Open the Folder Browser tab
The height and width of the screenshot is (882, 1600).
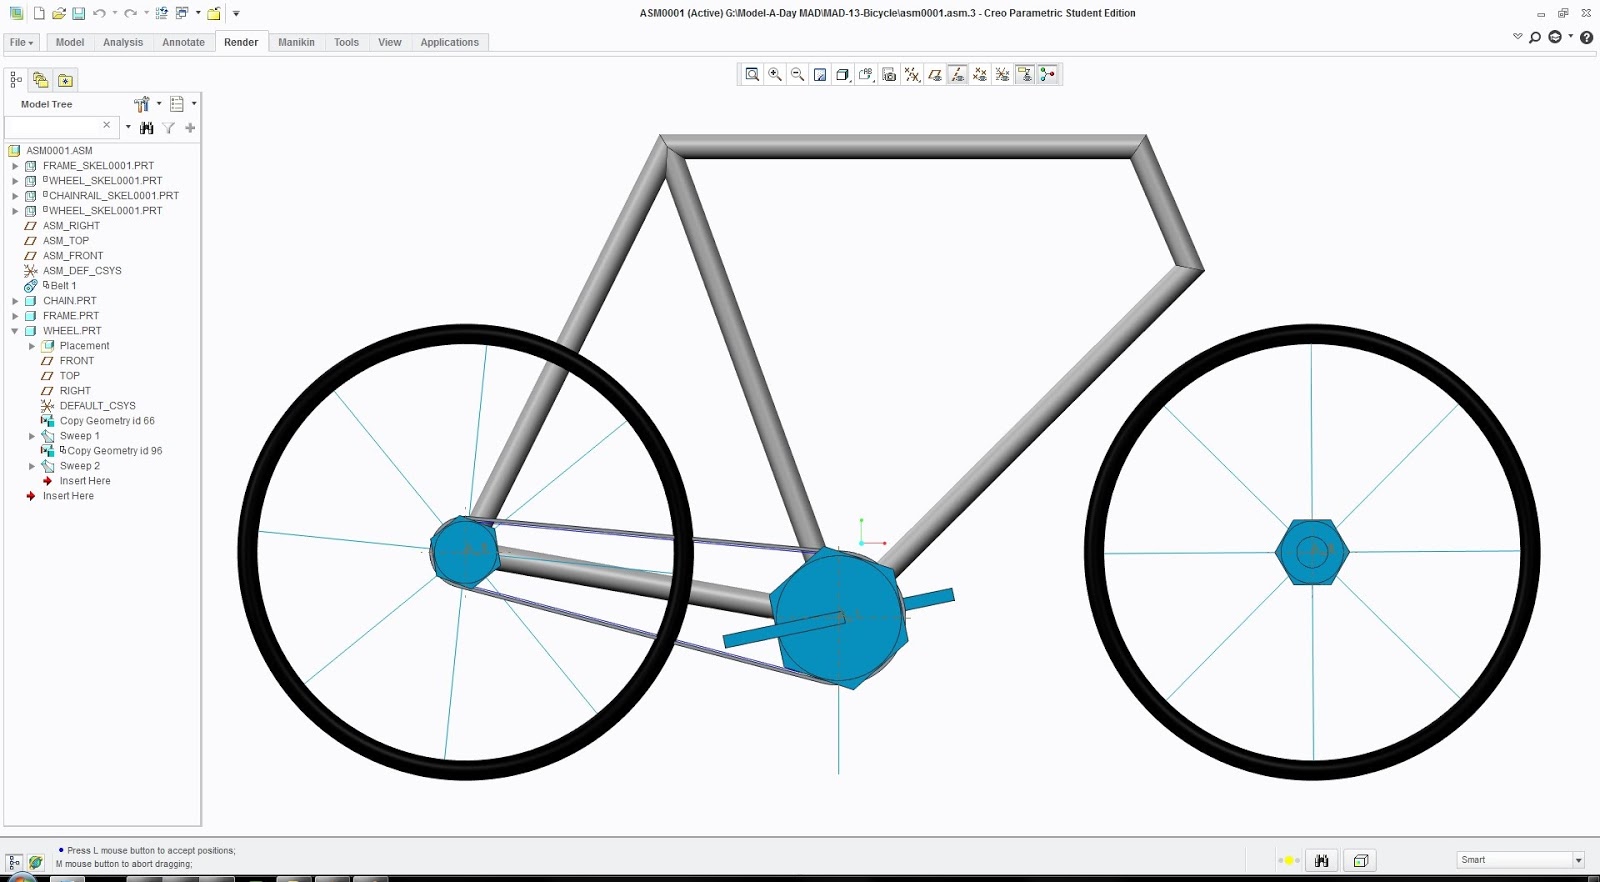[41, 80]
